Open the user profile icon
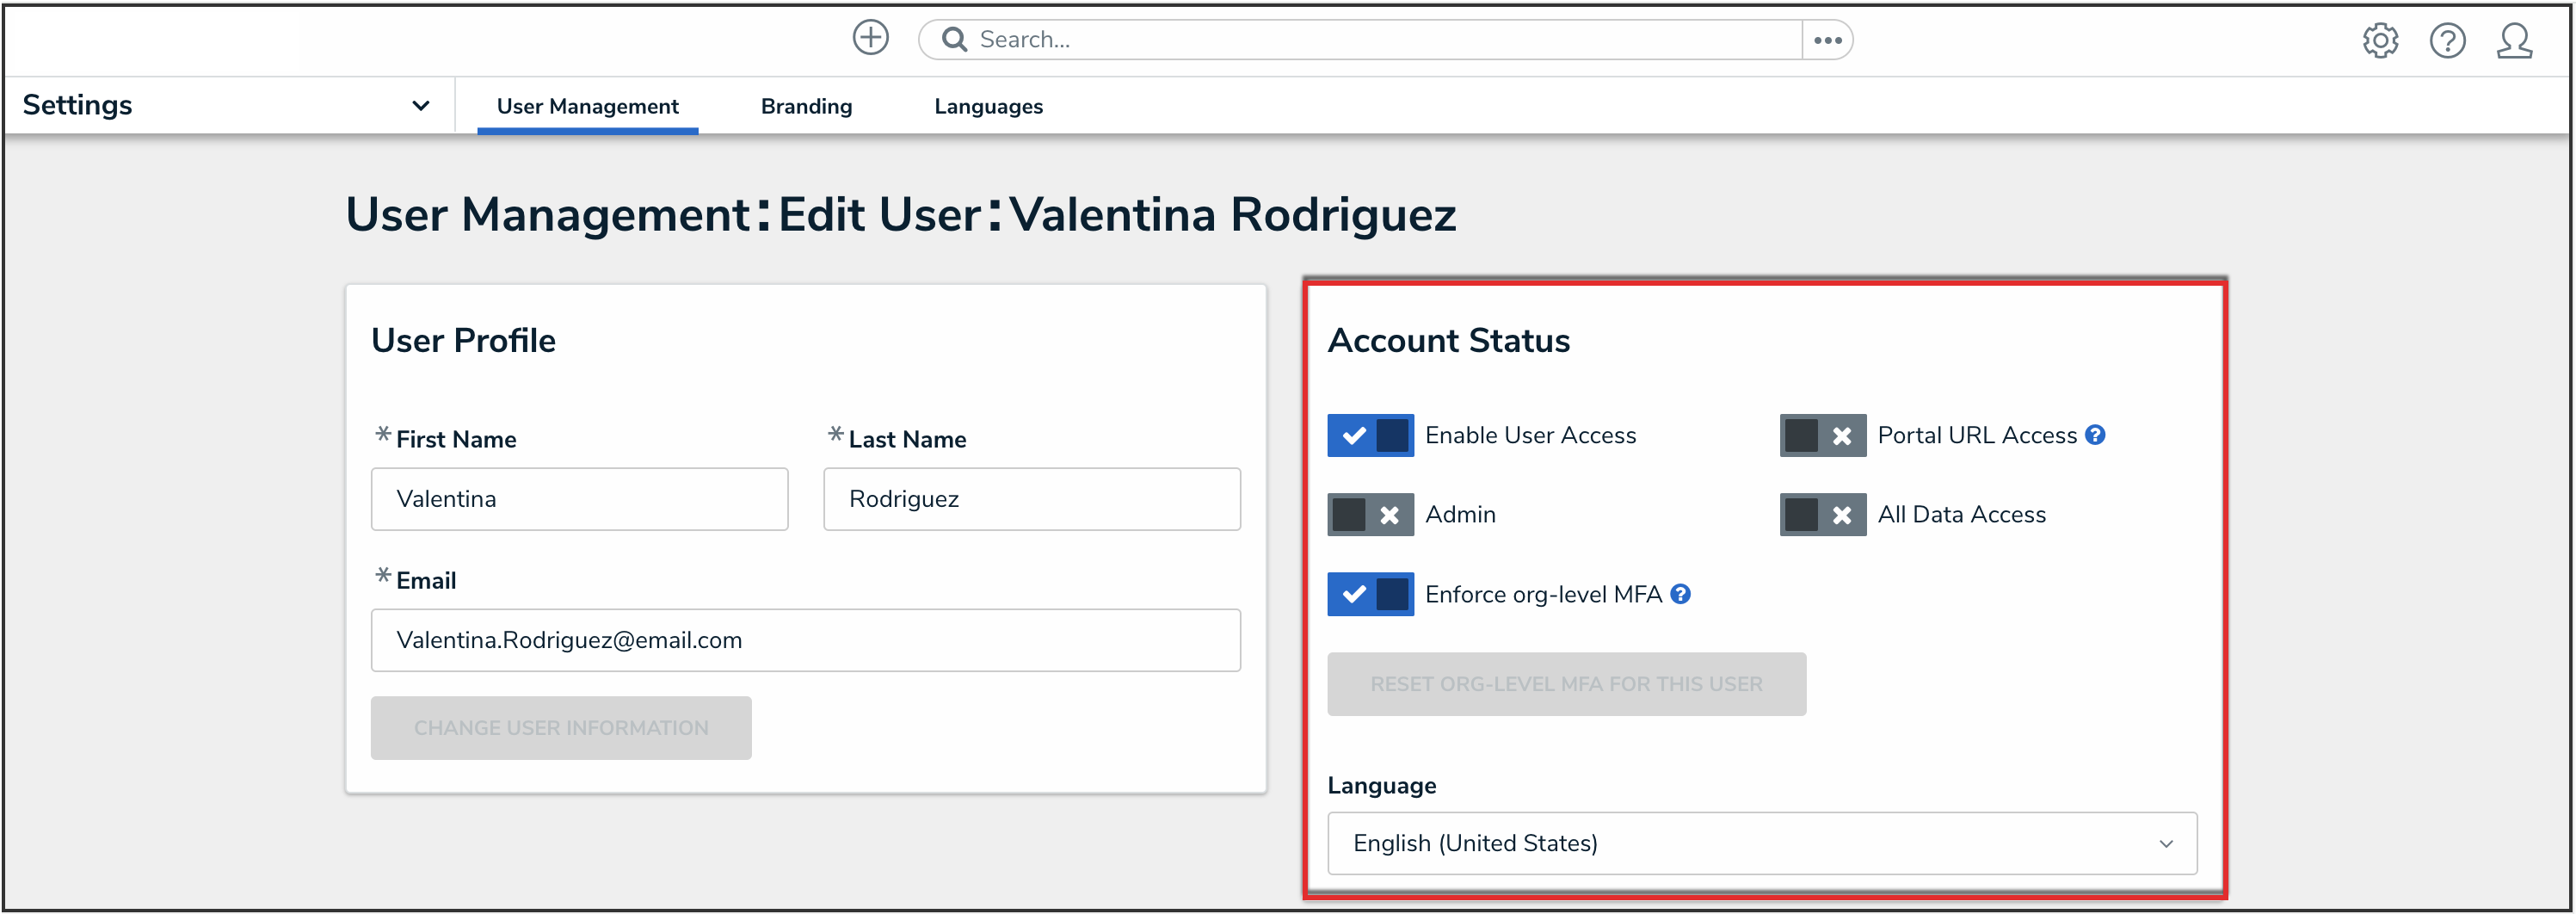The height and width of the screenshot is (914, 2576). point(2514,41)
